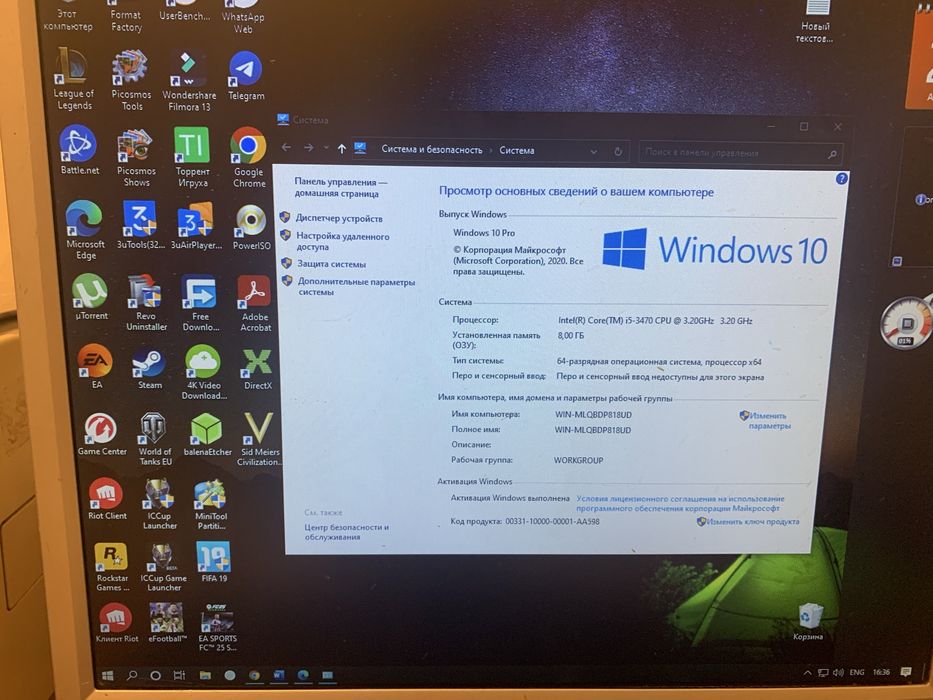Open the Корзина recycle bin icon
Viewport: 933px width, 700px height.
point(807,621)
